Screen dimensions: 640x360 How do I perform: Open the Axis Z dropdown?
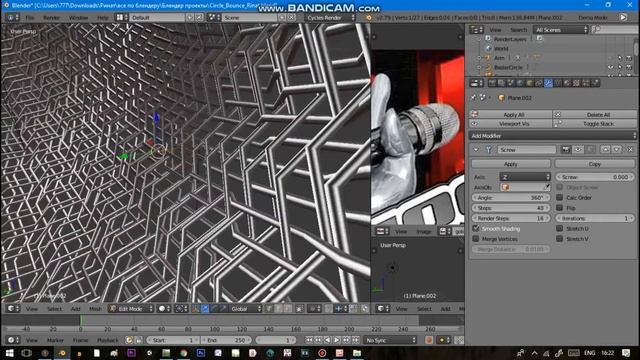(525, 177)
